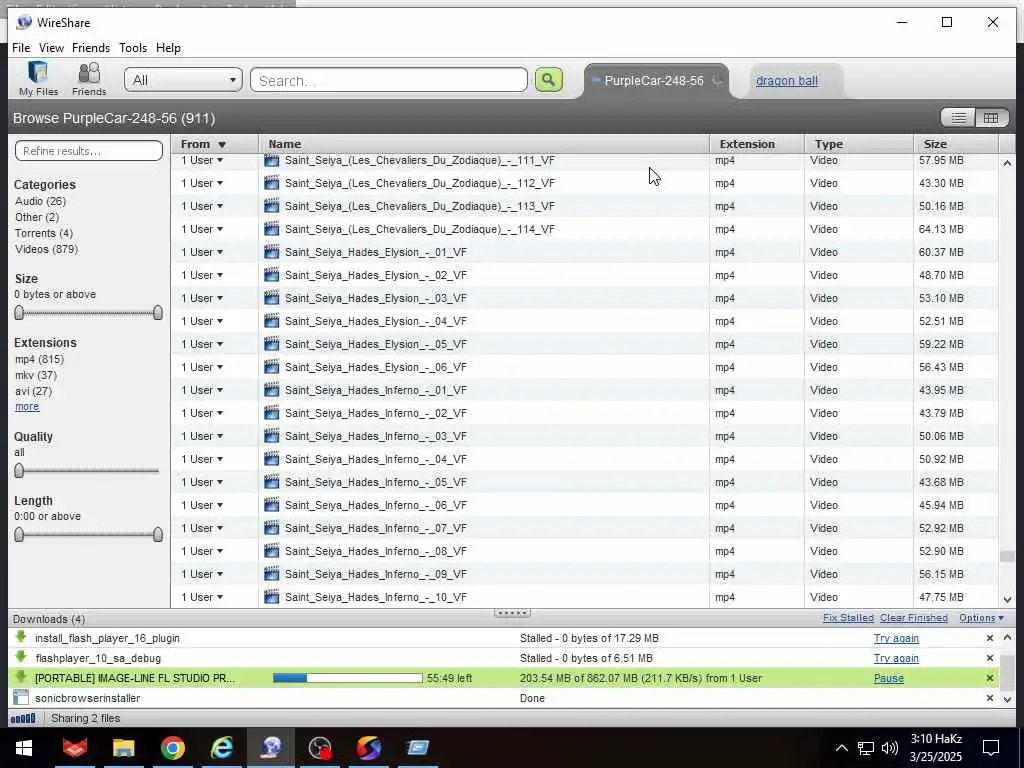The width and height of the screenshot is (1024, 768).
Task: Click Clear Finished link
Action: (913, 618)
